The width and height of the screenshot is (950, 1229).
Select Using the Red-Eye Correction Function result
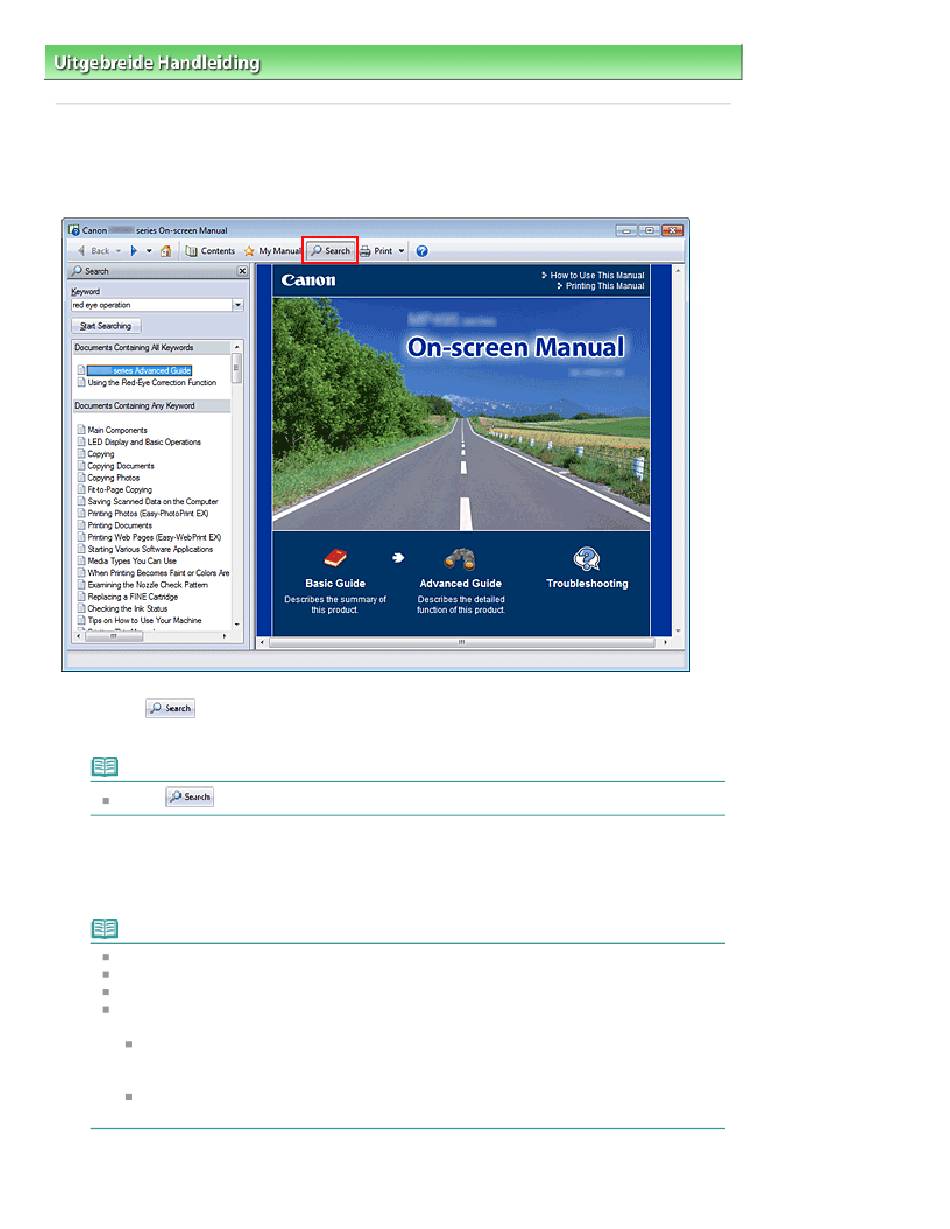(x=151, y=382)
